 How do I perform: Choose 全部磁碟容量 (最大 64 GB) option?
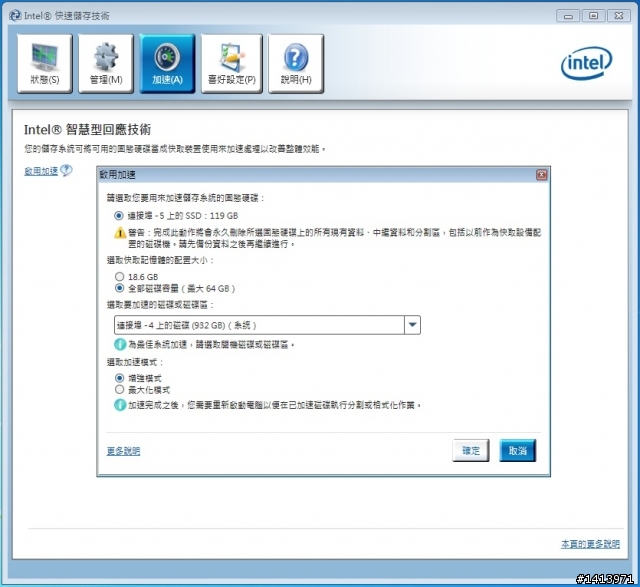(x=119, y=288)
